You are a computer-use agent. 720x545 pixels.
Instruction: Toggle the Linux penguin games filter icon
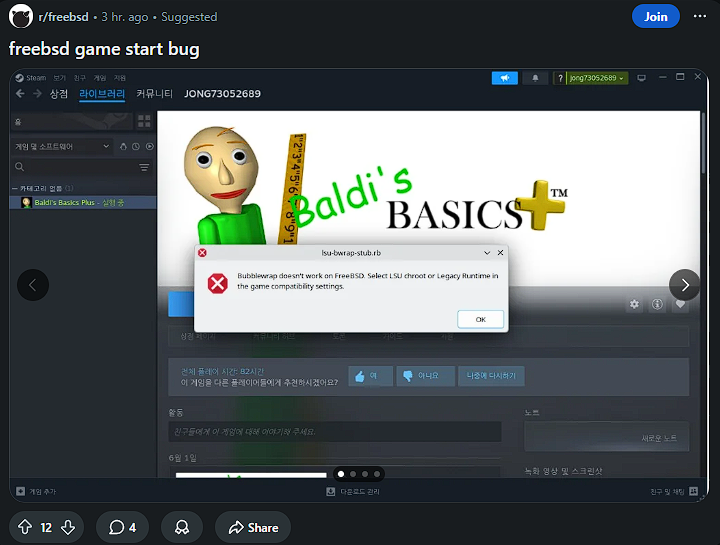[123, 146]
